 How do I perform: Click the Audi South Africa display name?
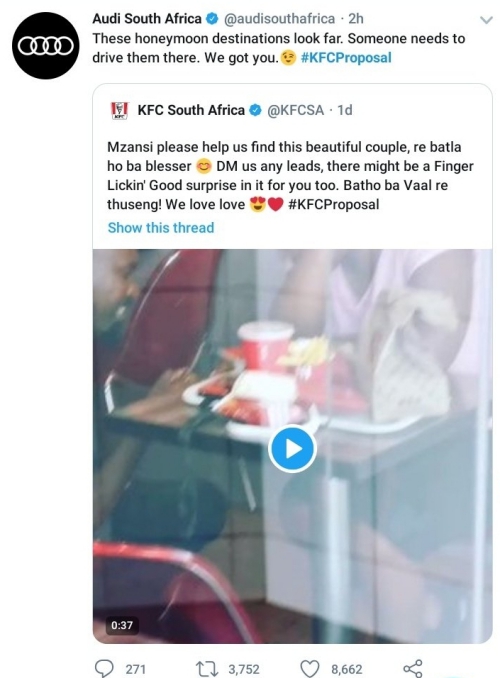[x=147, y=19]
